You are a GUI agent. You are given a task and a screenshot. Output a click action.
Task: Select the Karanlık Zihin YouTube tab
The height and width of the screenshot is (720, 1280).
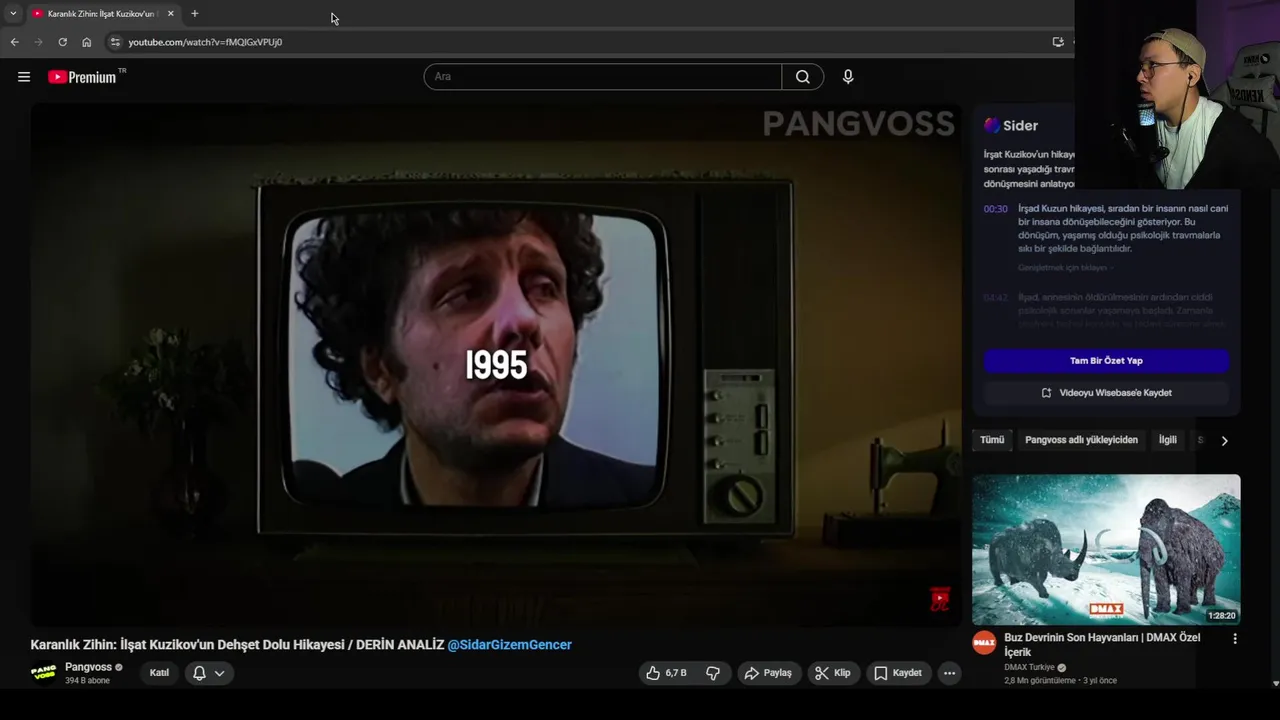(x=102, y=14)
